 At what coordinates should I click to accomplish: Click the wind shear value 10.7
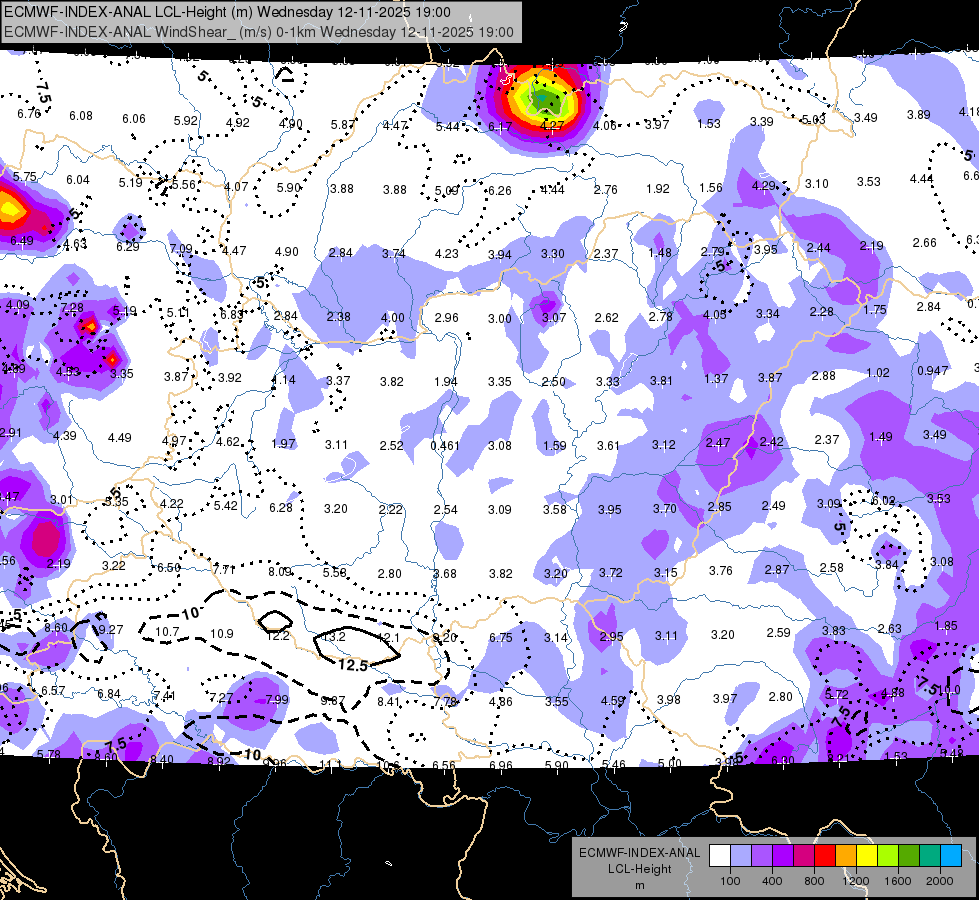click(x=167, y=632)
